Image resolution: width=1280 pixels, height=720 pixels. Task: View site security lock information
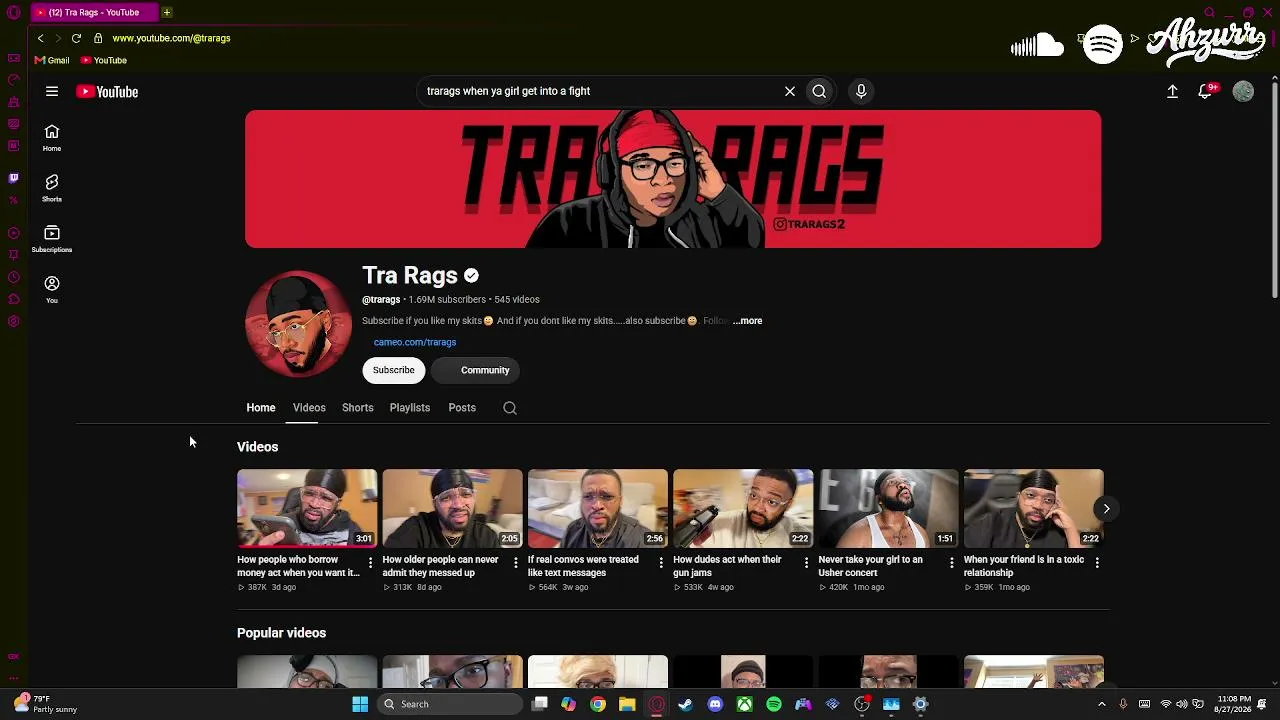[x=98, y=38]
